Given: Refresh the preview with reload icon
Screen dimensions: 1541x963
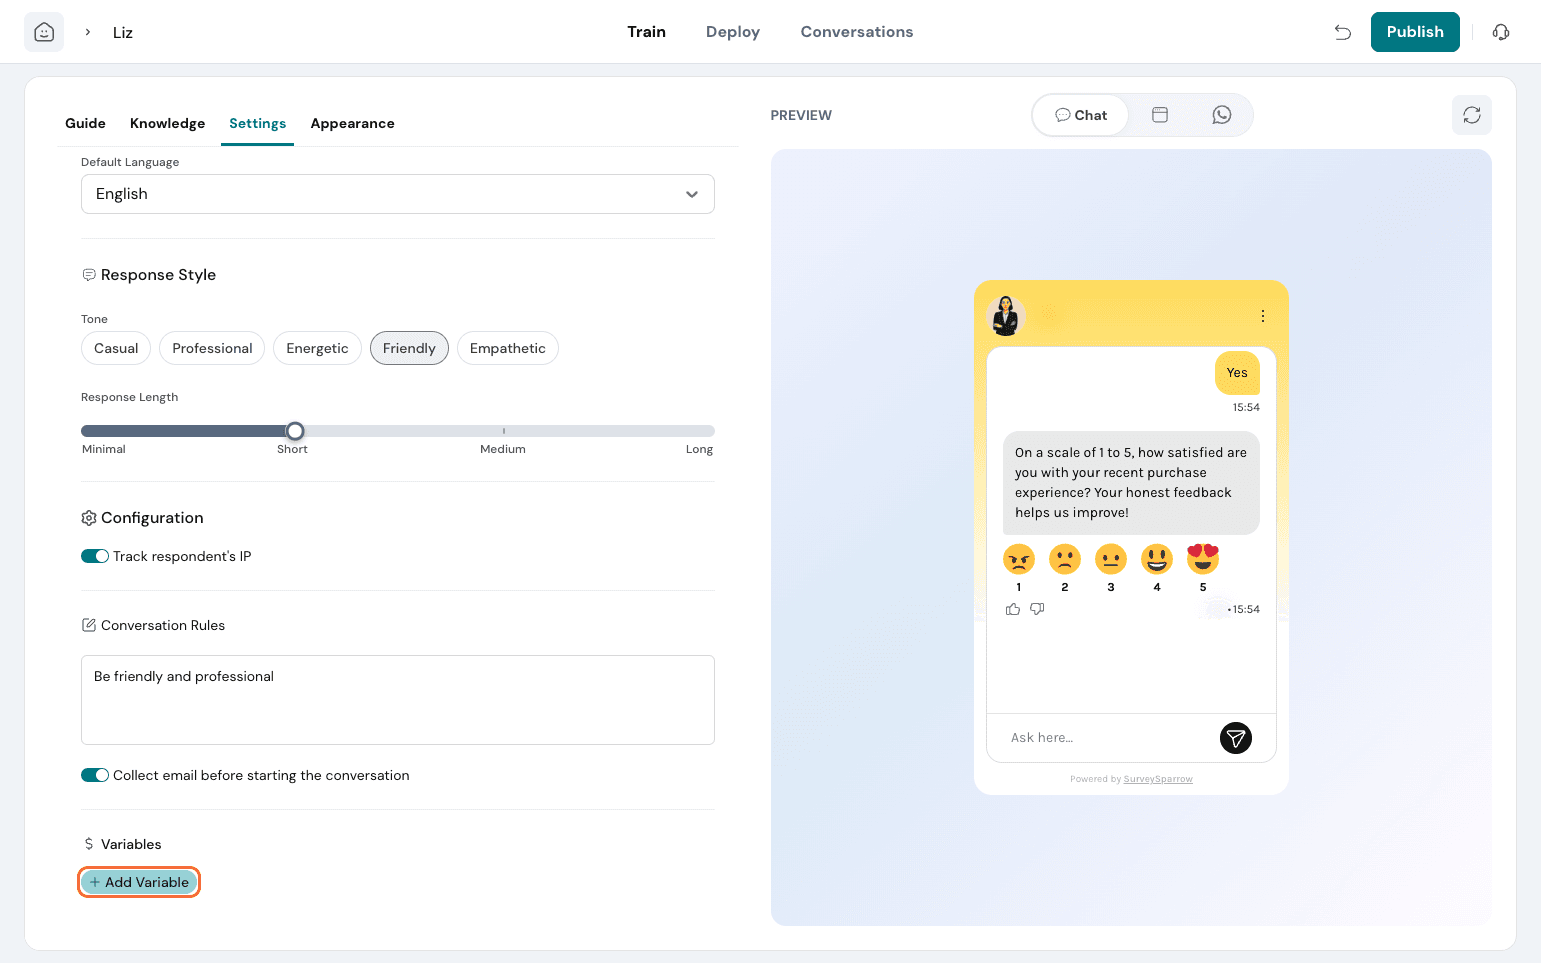Looking at the screenshot, I should pos(1471,115).
